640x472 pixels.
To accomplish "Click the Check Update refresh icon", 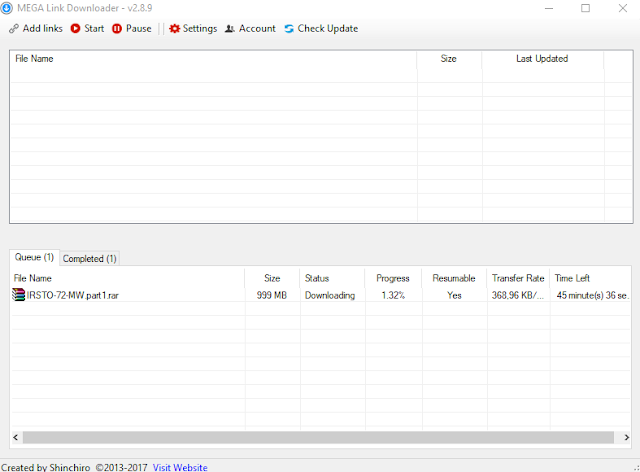I will (289, 29).
